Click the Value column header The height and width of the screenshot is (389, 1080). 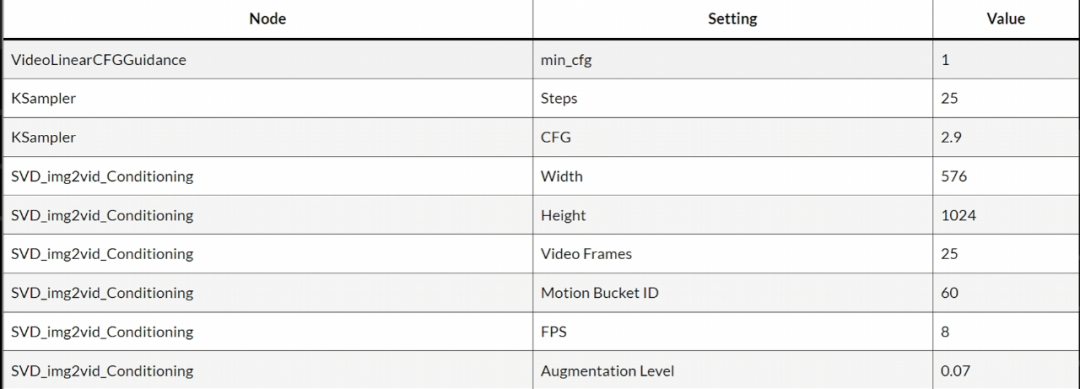click(x=1006, y=19)
